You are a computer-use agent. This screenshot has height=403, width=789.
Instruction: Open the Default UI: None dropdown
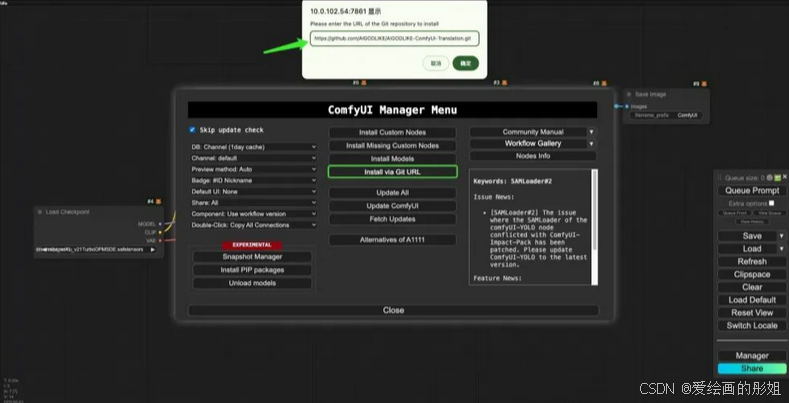[254, 192]
